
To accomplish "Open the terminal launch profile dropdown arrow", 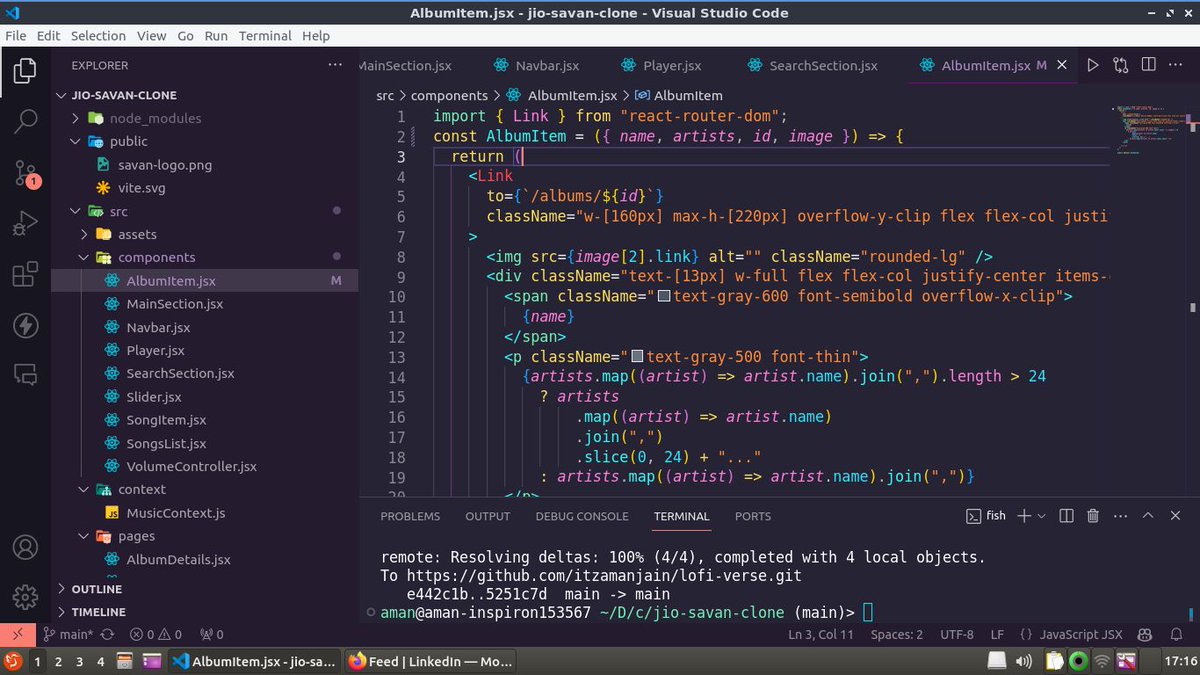I will tap(1042, 516).
